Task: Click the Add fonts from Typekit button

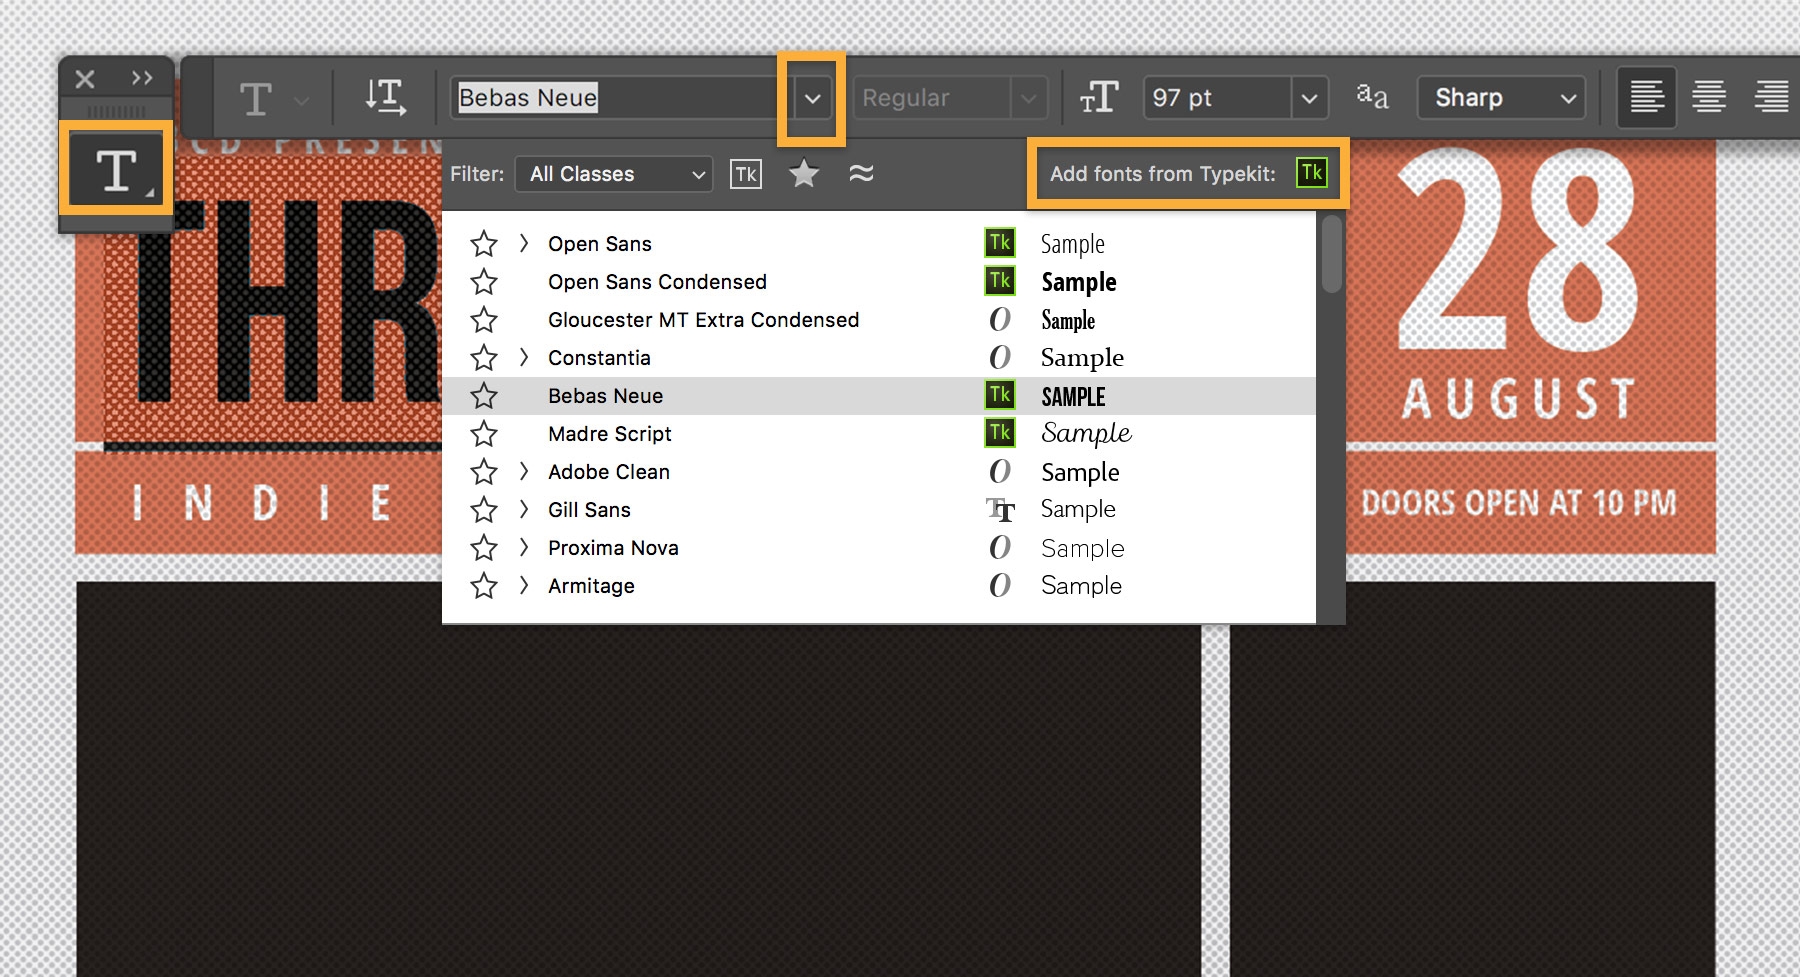Action: (1312, 173)
